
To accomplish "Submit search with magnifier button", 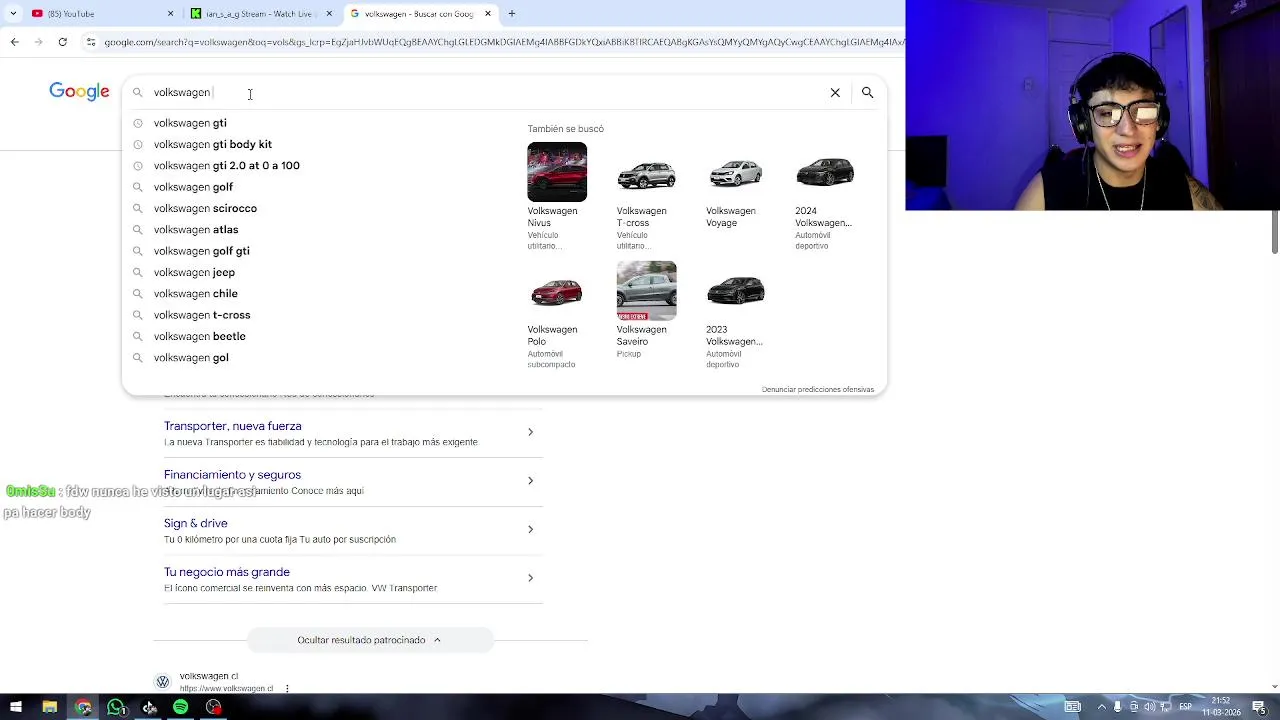I will [867, 92].
